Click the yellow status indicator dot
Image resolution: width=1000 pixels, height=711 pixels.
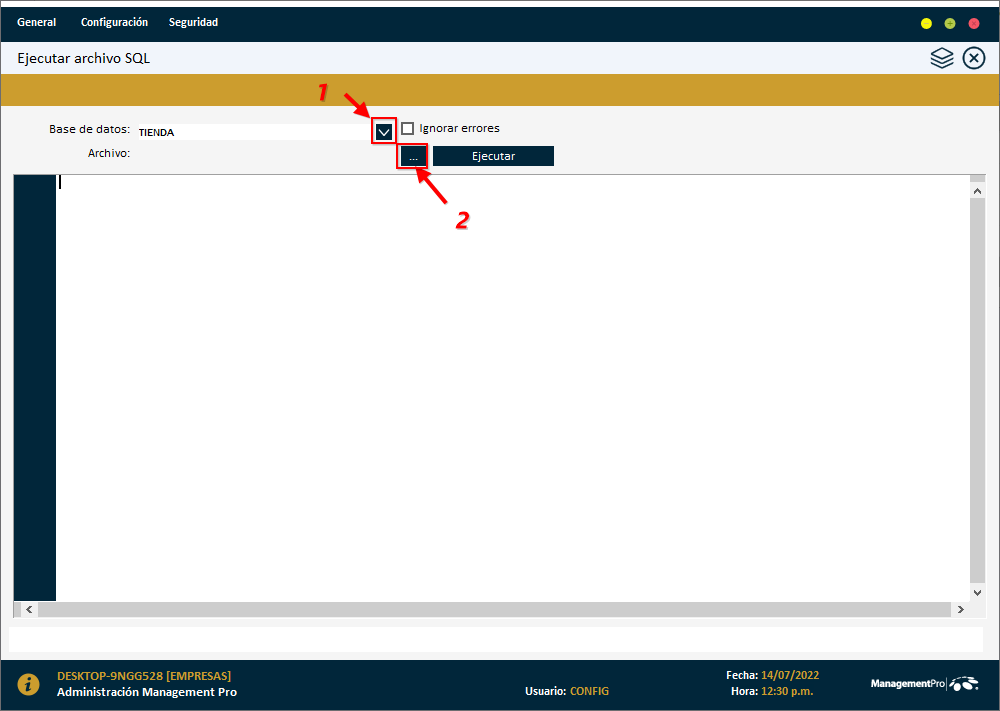coord(926,22)
